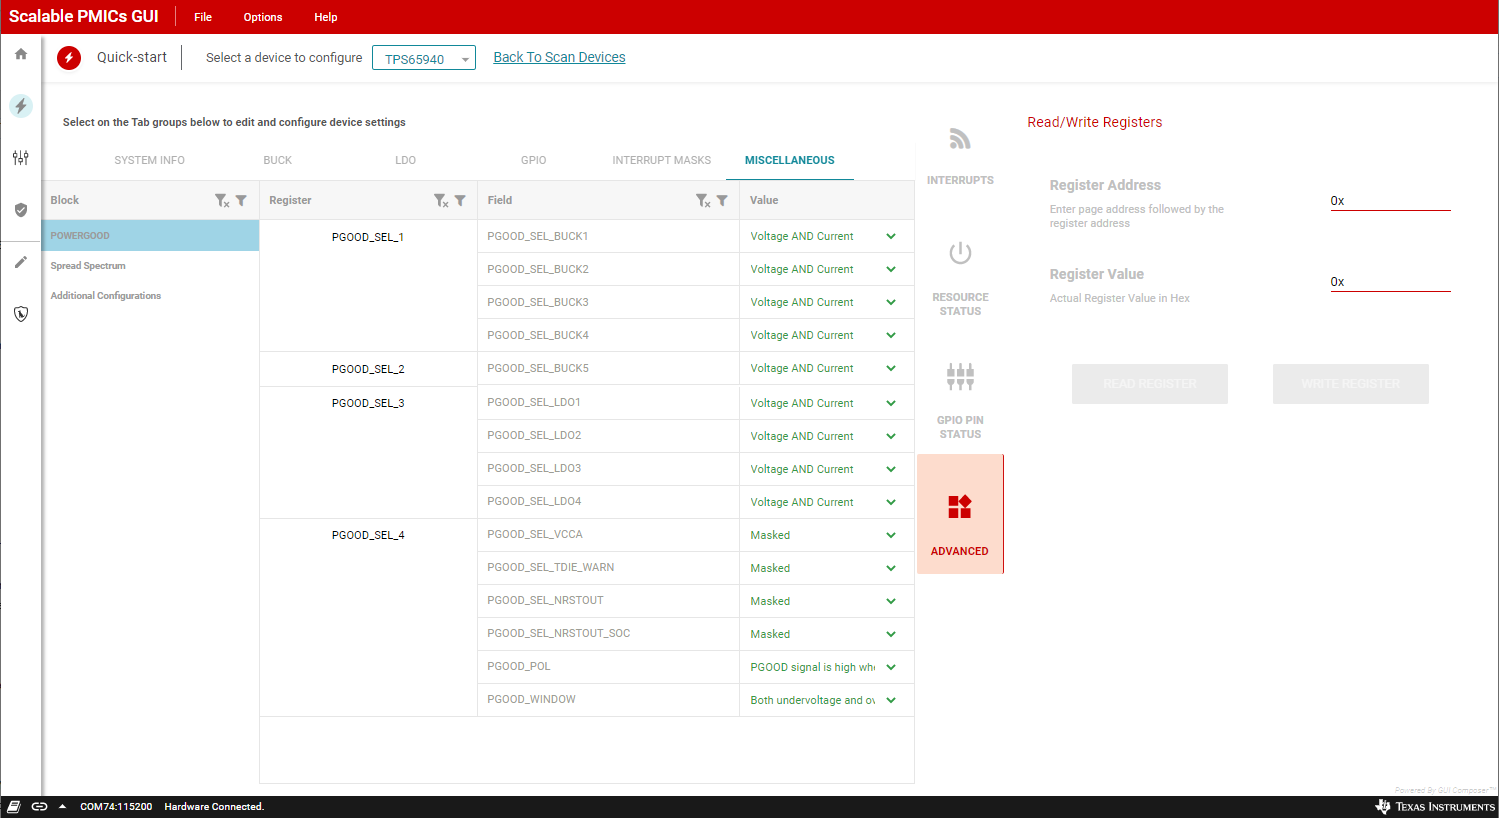Screen dimensions: 1499x818
Task: Open the PGOOD_POL value dropdown
Action: 890,667
